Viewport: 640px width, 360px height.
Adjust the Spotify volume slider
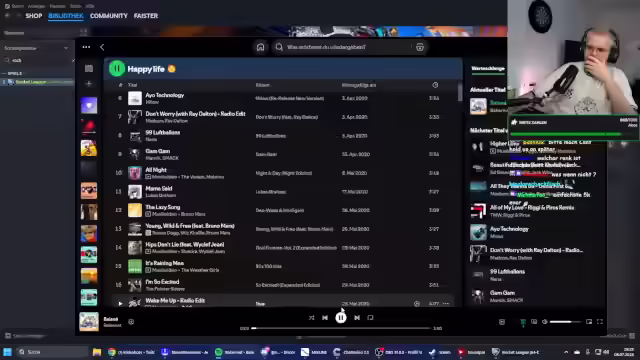click(565, 322)
